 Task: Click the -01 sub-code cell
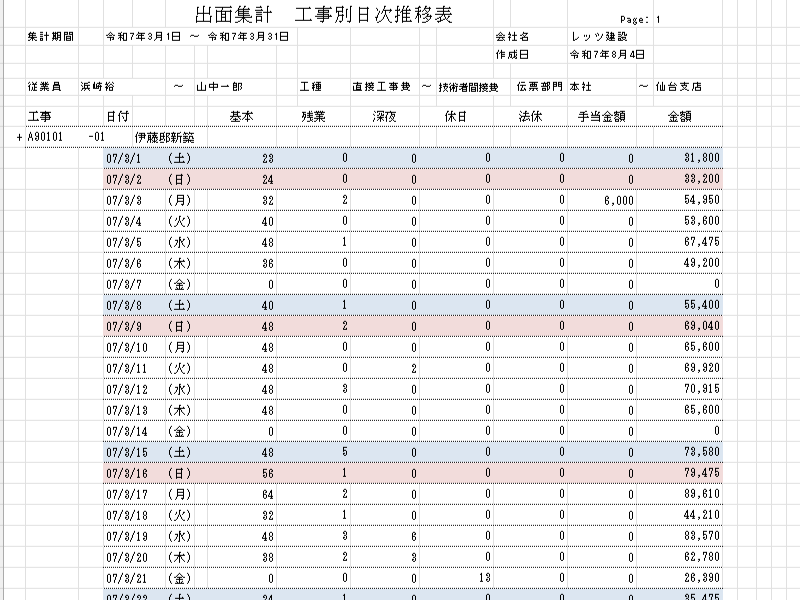click(x=96, y=138)
